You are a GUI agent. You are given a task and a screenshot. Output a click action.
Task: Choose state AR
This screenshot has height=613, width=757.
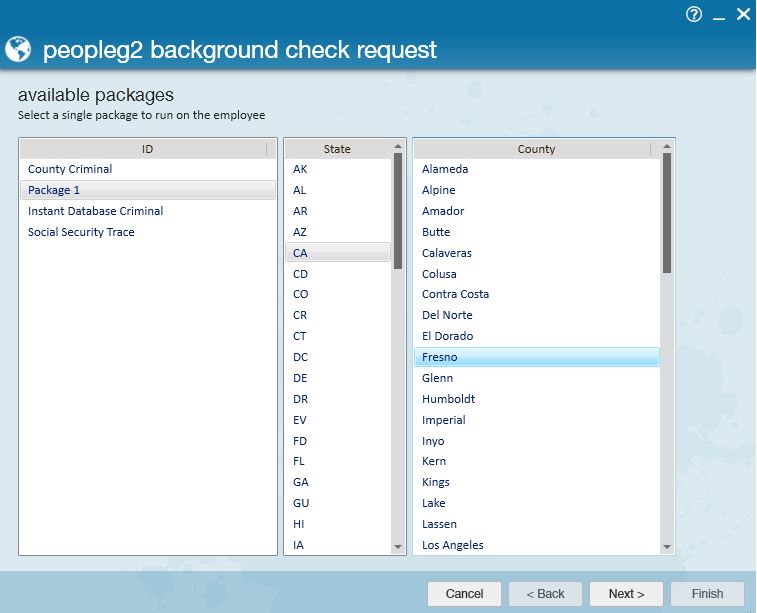coord(337,211)
